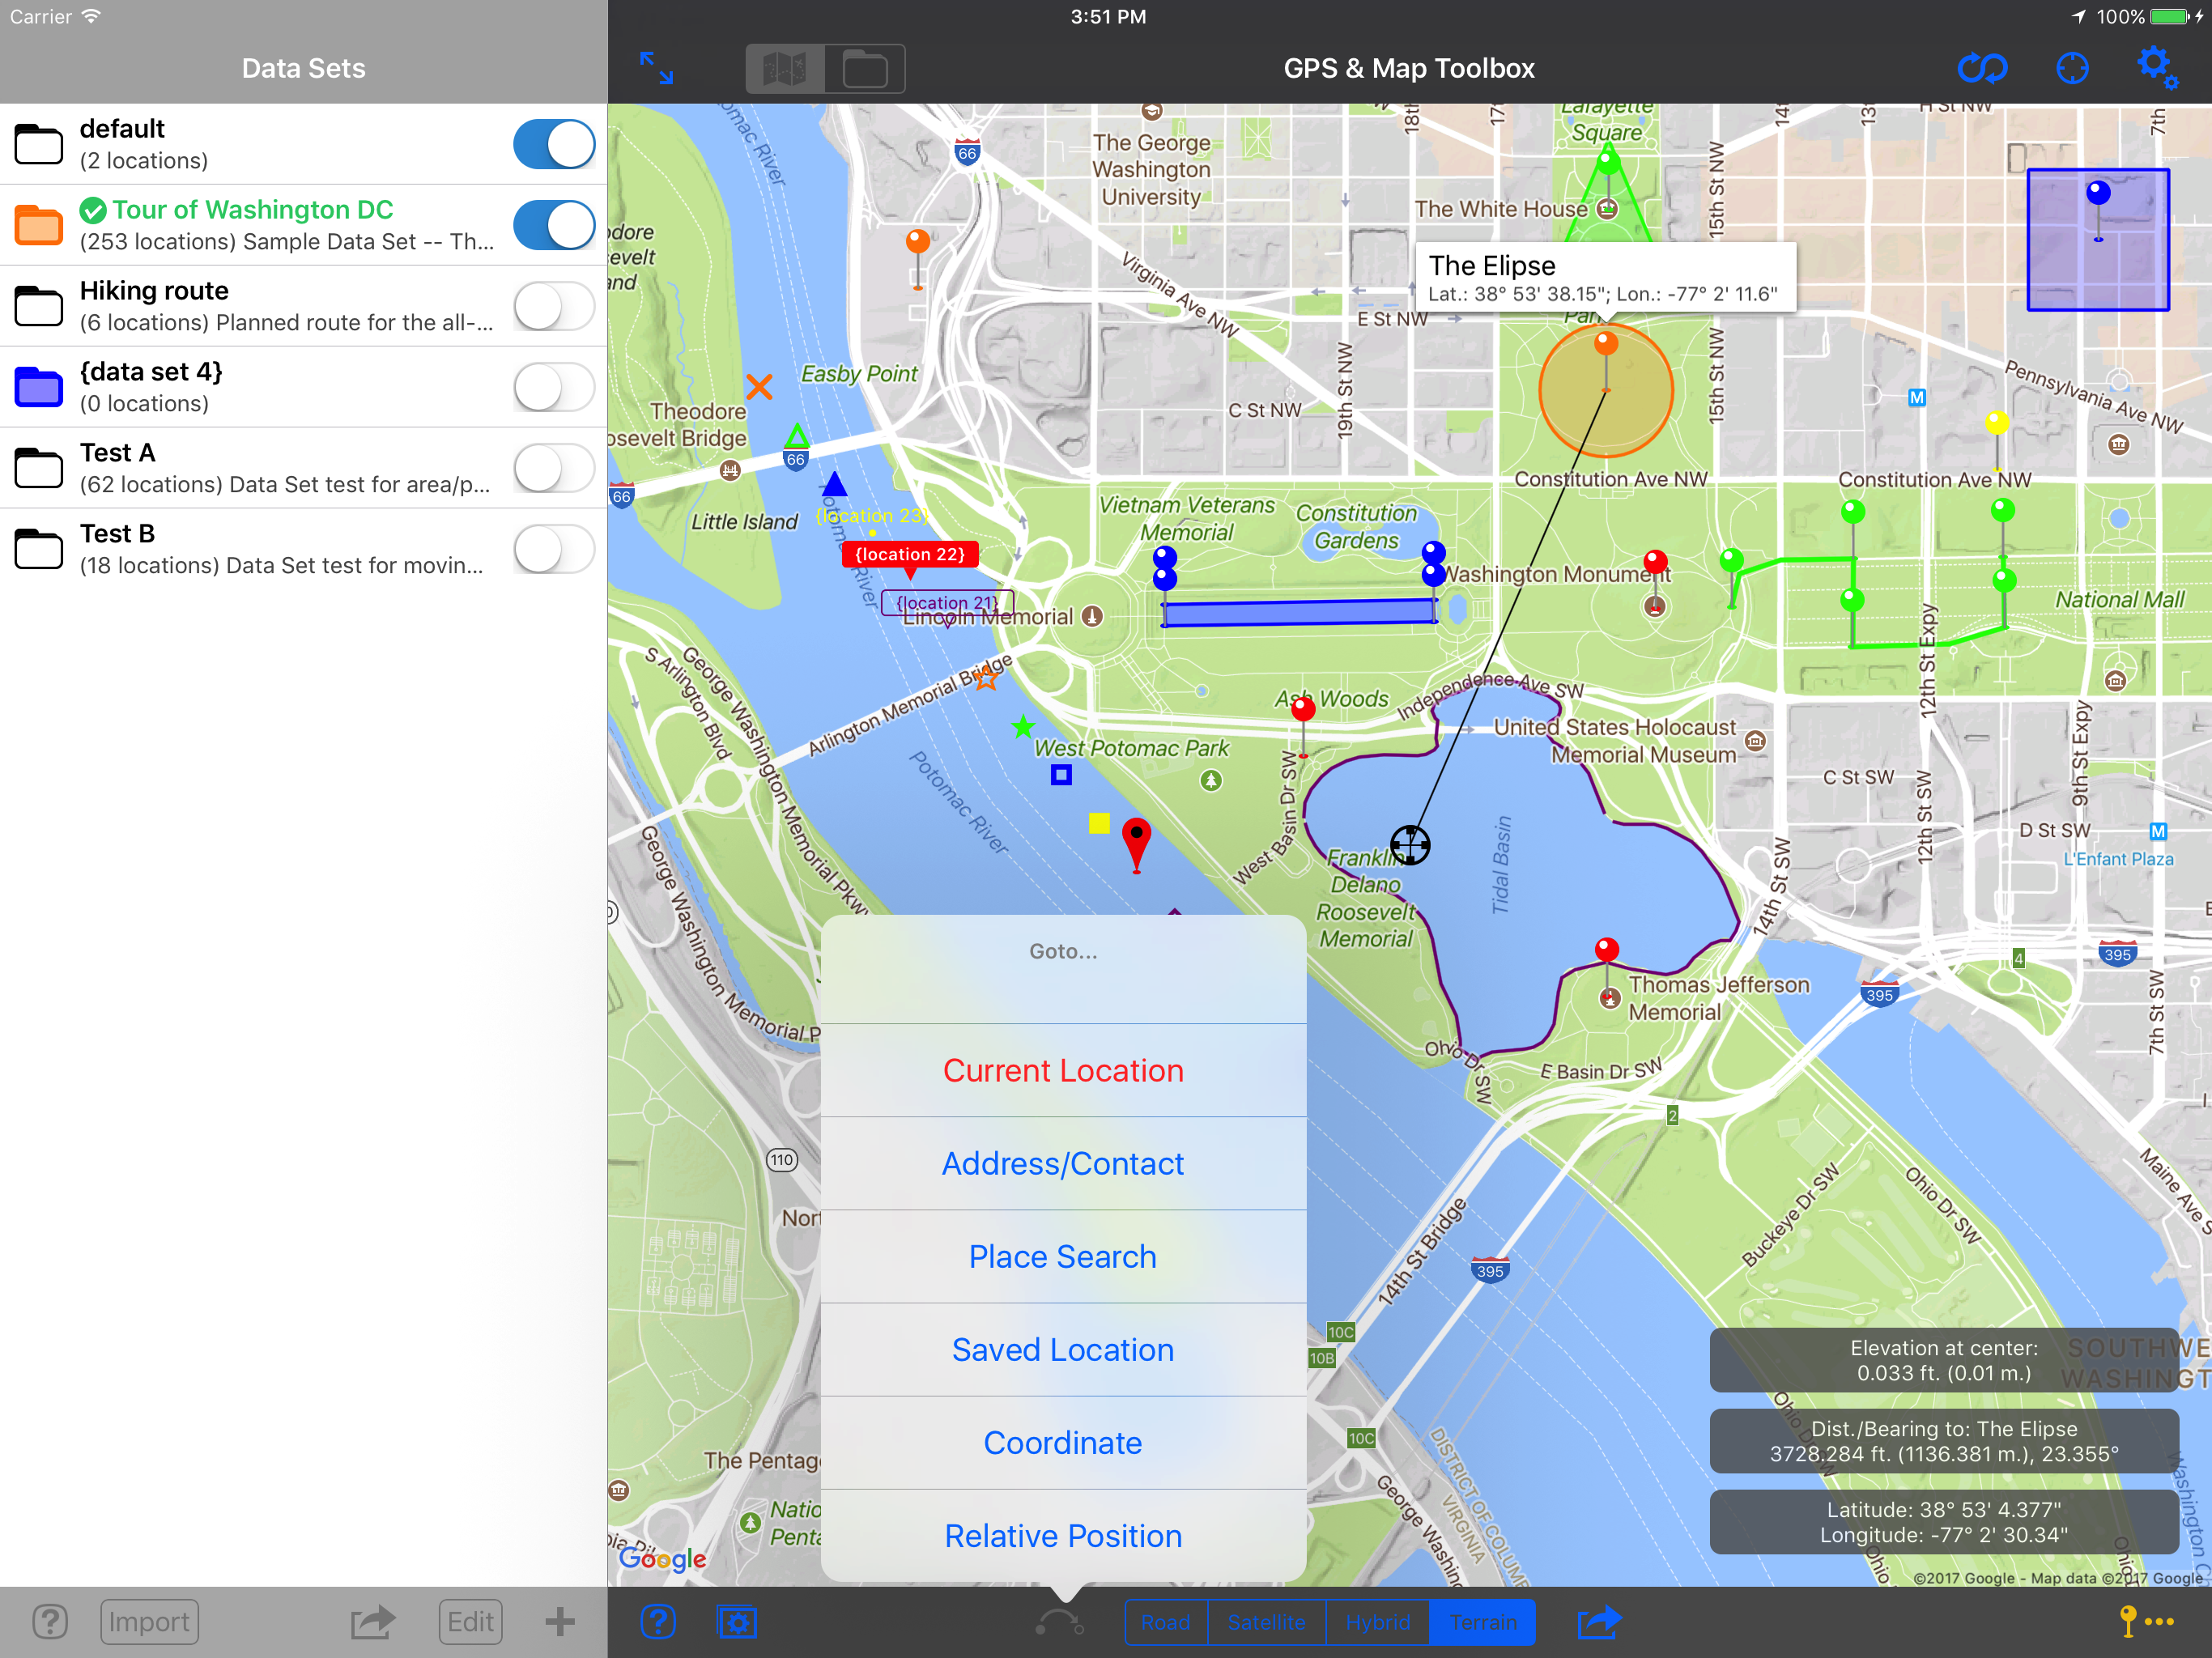Choose Current Location in the Goto menu
Viewport: 2212px width, 1658px height.
click(x=1063, y=1070)
